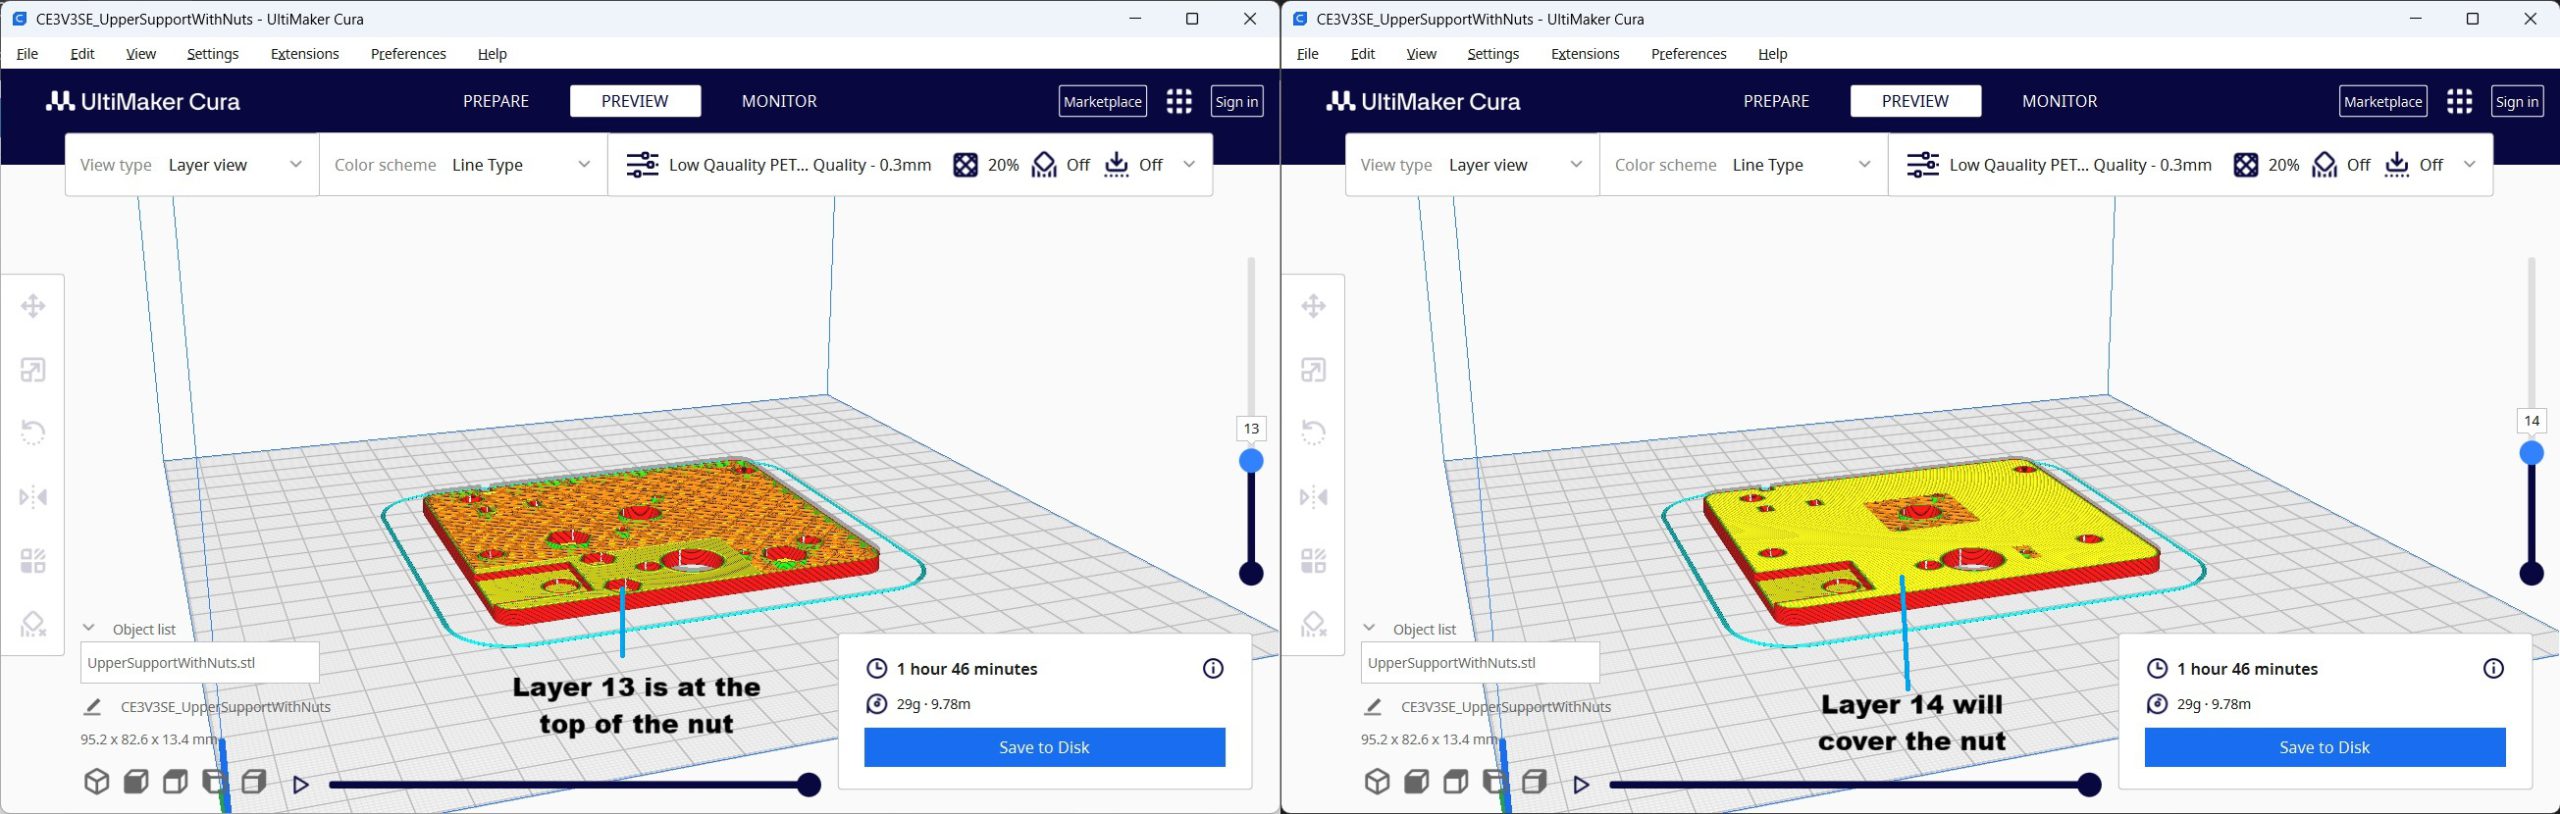The height and width of the screenshot is (814, 2560).
Task: Open the Support Blocker tool in the left window
Action: (x=33, y=624)
